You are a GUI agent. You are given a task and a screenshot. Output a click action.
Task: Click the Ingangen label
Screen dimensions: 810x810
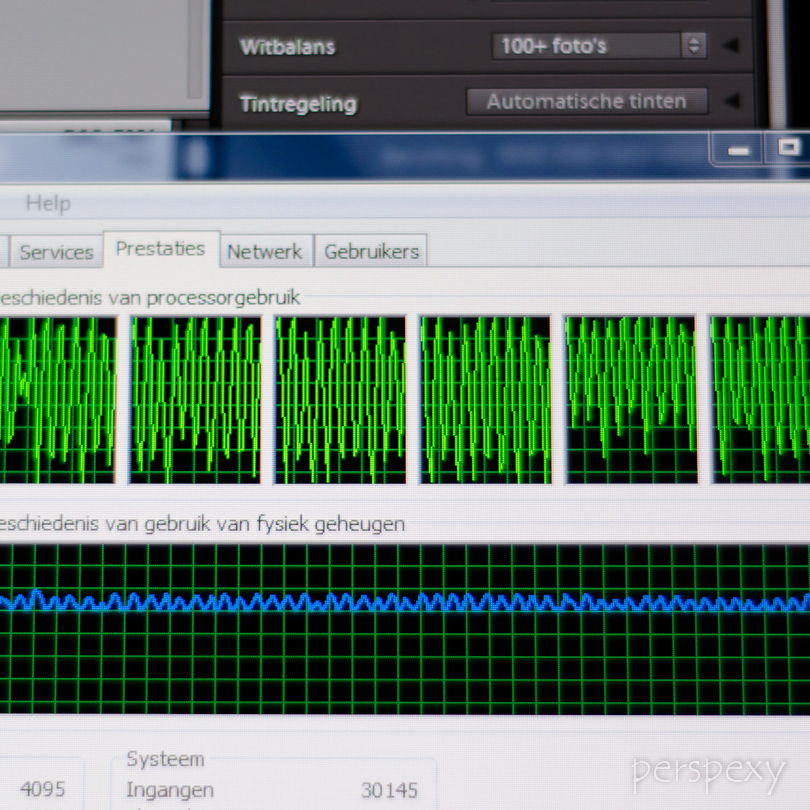click(x=170, y=790)
